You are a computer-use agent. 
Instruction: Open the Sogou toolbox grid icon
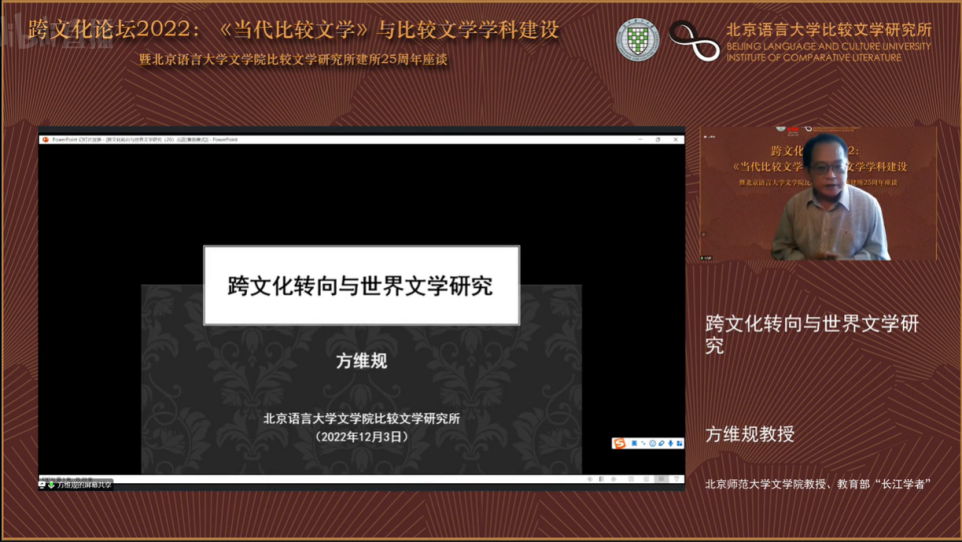point(679,443)
